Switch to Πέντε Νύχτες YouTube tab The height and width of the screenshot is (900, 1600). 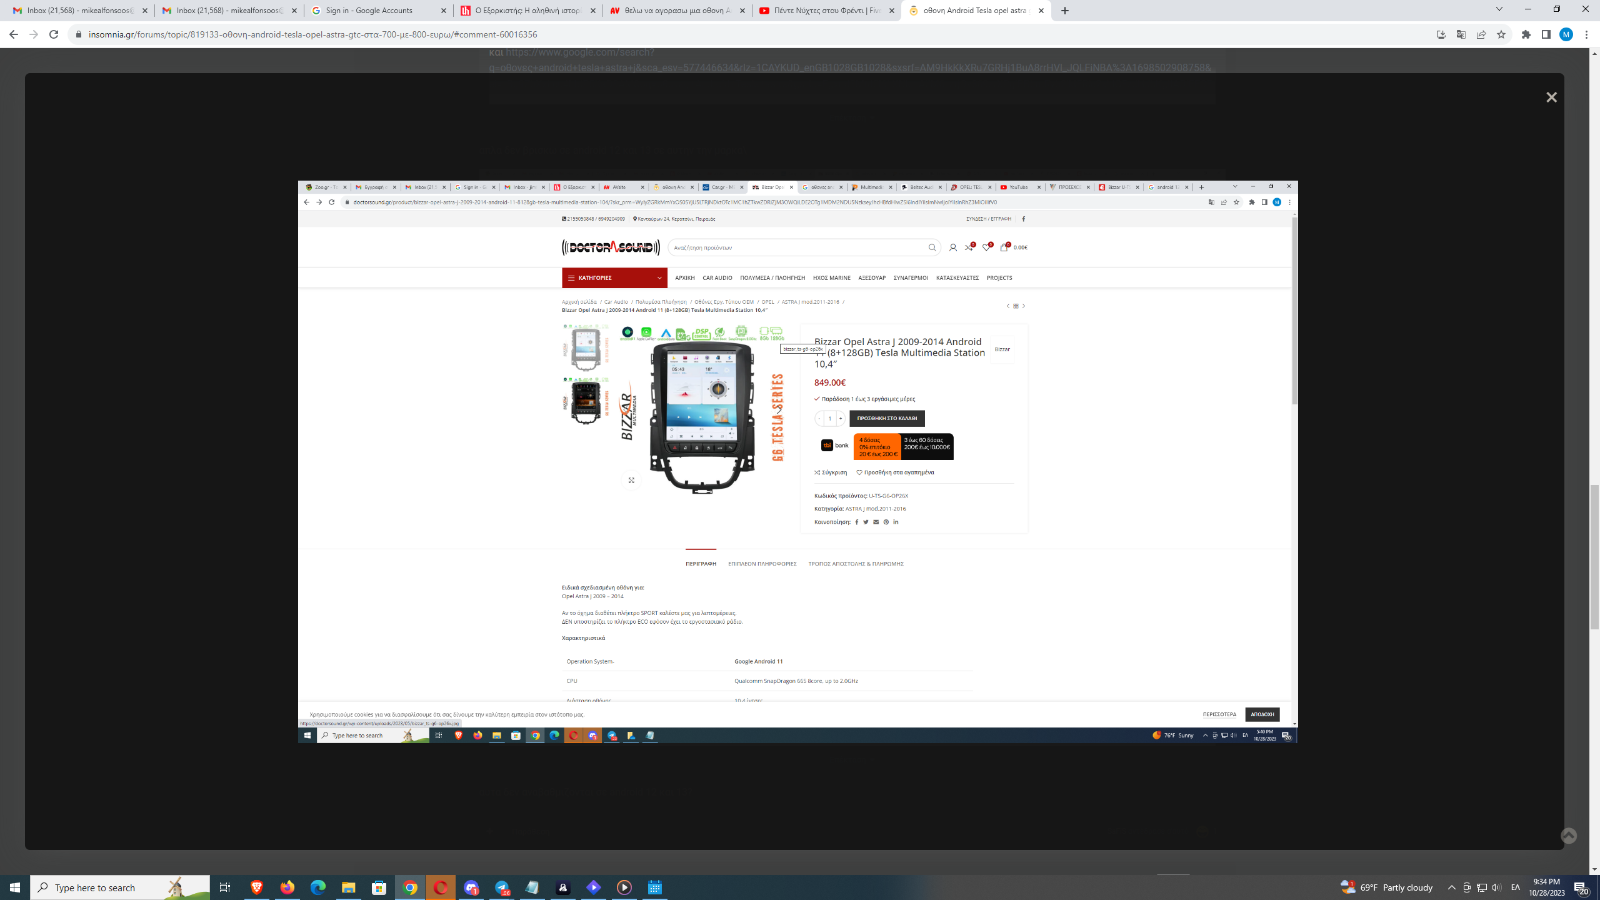click(x=827, y=10)
